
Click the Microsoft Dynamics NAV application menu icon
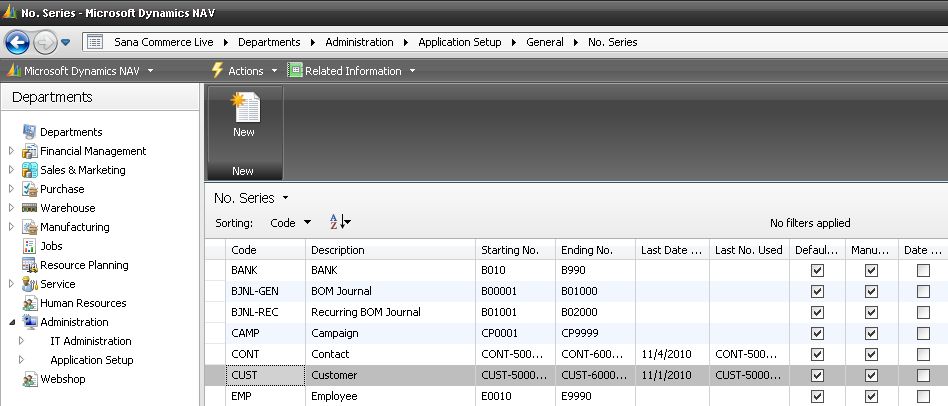click(x=13, y=71)
